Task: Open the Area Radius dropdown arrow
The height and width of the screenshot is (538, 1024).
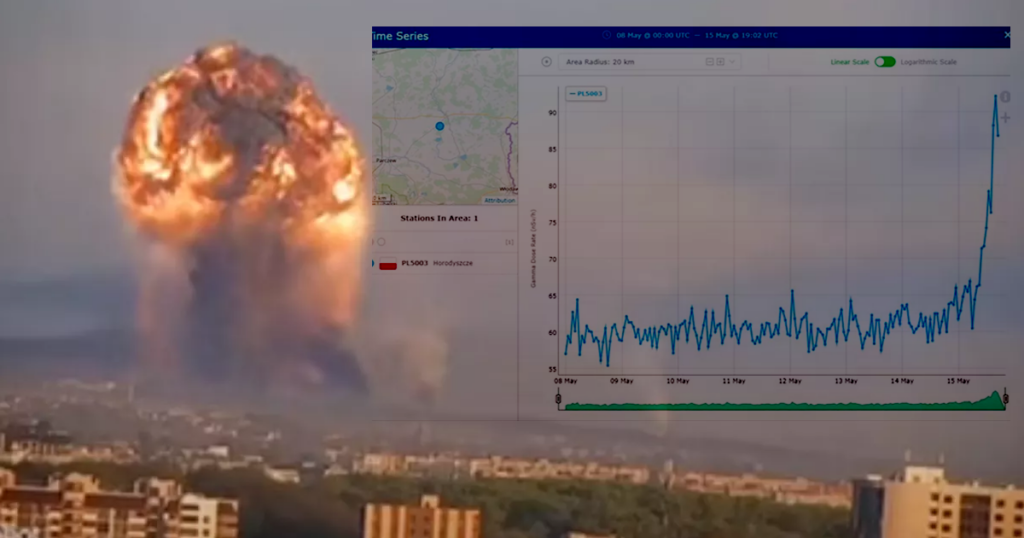Action: (x=732, y=62)
